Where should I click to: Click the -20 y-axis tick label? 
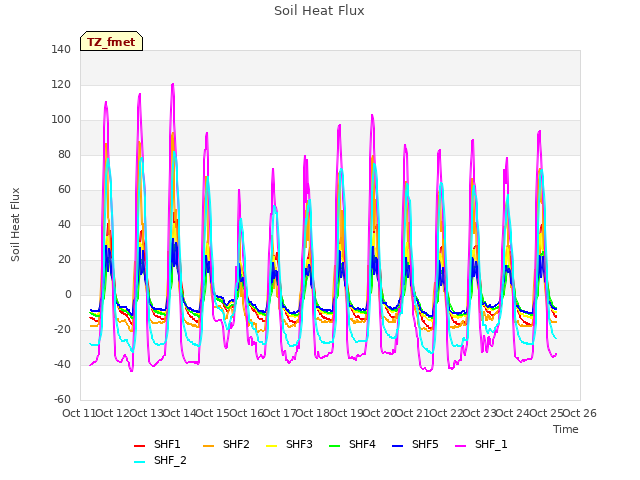(x=62, y=329)
